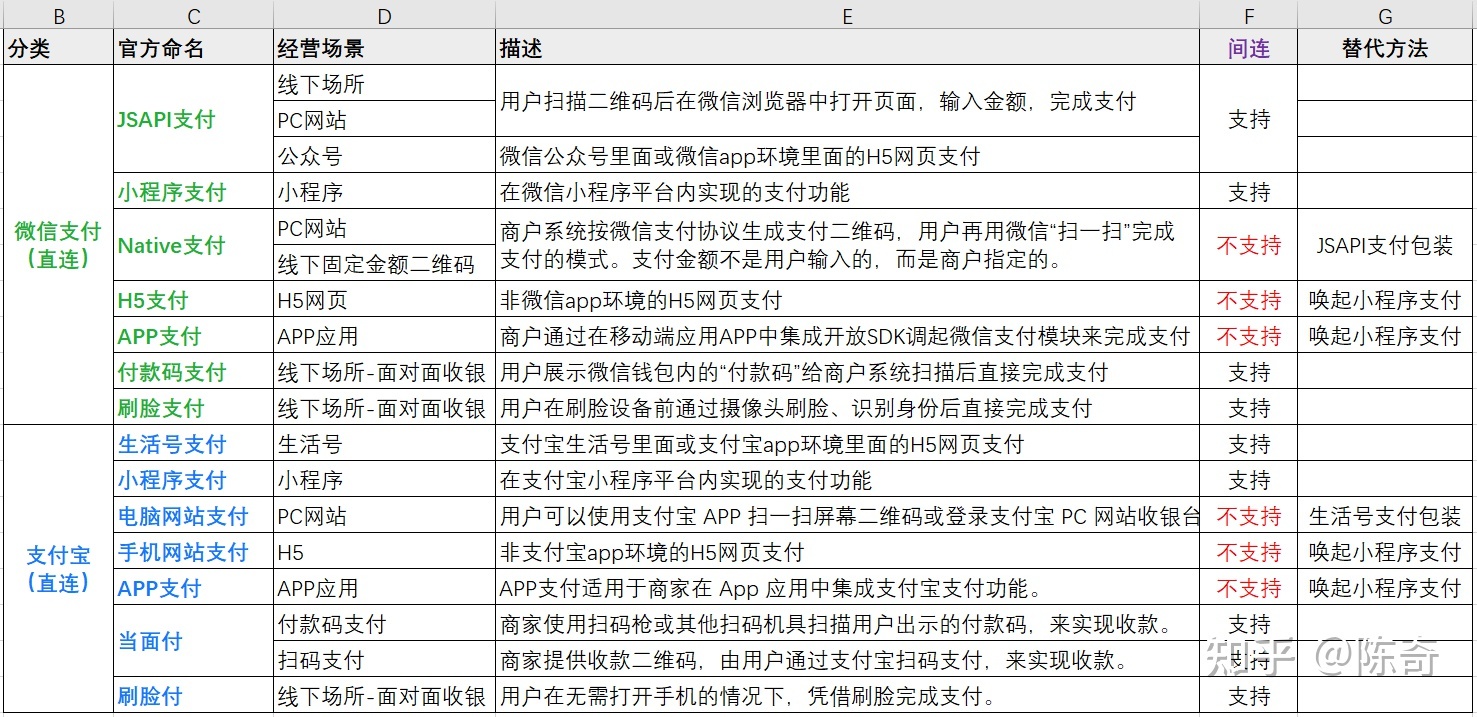Click description starting 用户展示微信钱包内的

pyautogui.click(x=847, y=372)
